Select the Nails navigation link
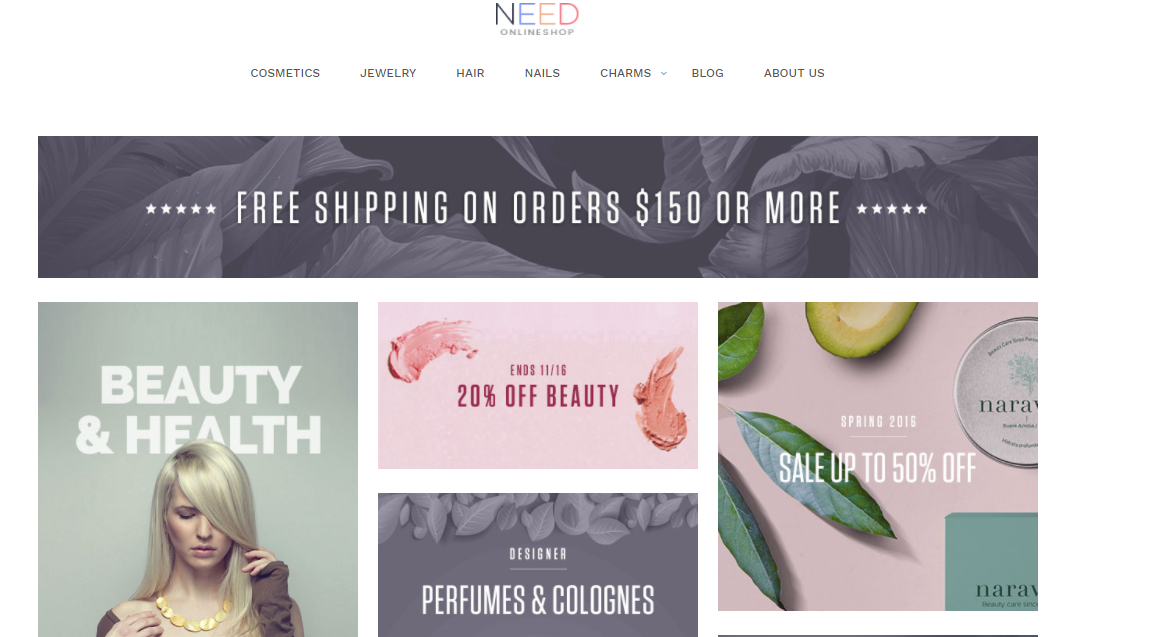Viewport: 1170px width, 637px height. click(542, 73)
